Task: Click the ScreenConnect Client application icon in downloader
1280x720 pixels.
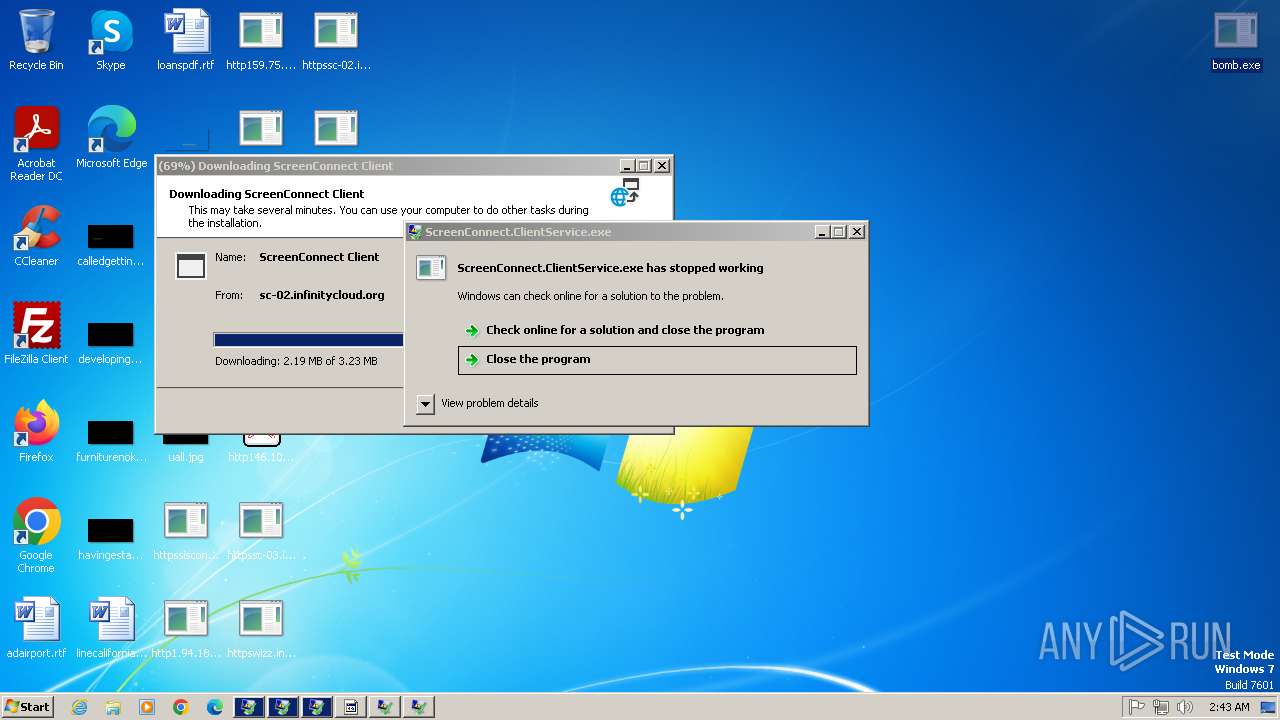Action: (191, 265)
